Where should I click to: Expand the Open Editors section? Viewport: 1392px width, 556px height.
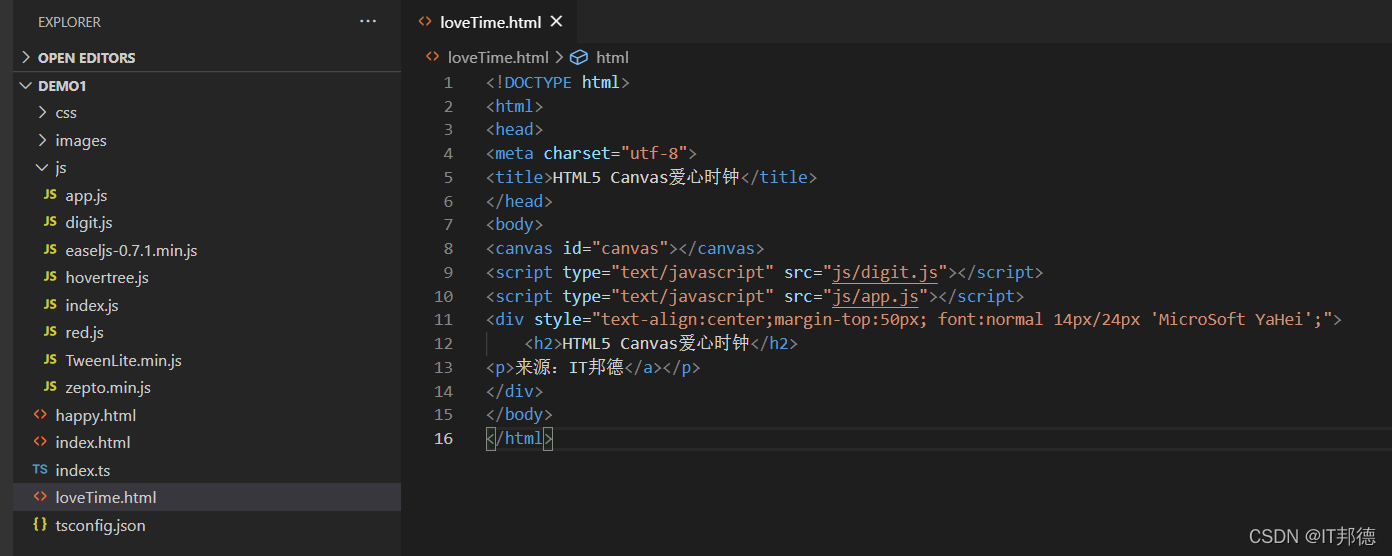(x=26, y=58)
